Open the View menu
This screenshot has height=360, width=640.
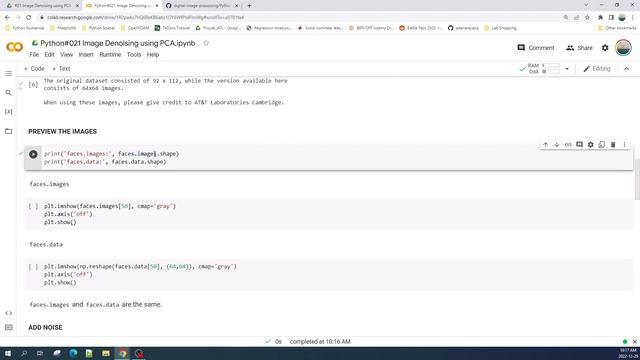point(66,54)
